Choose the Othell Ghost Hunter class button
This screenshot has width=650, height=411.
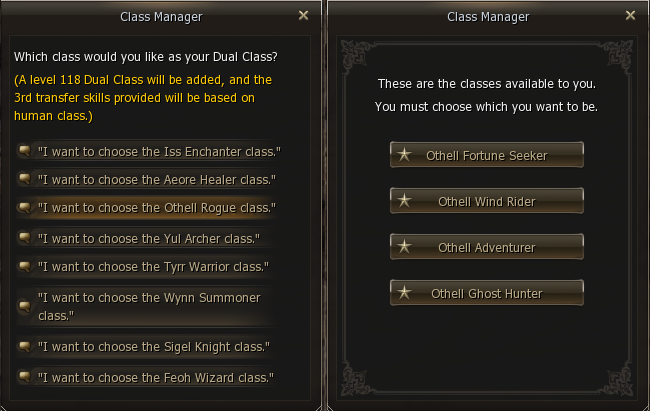coord(486,293)
